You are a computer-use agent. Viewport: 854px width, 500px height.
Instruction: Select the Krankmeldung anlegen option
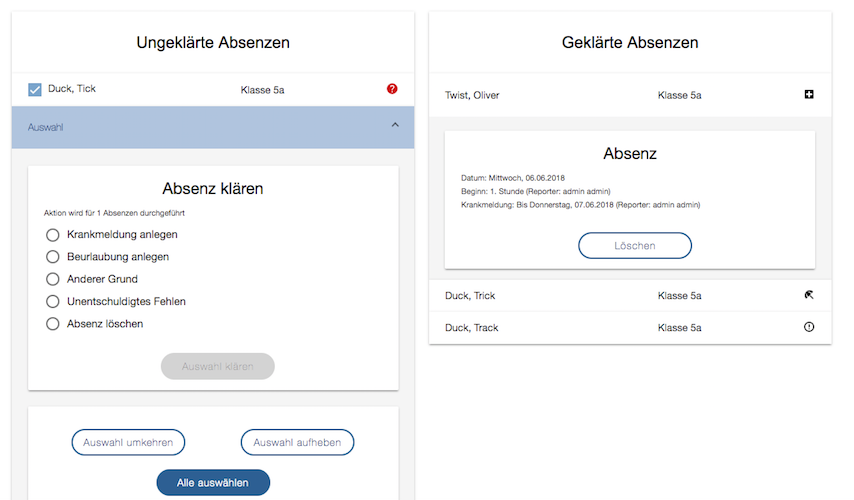53,235
